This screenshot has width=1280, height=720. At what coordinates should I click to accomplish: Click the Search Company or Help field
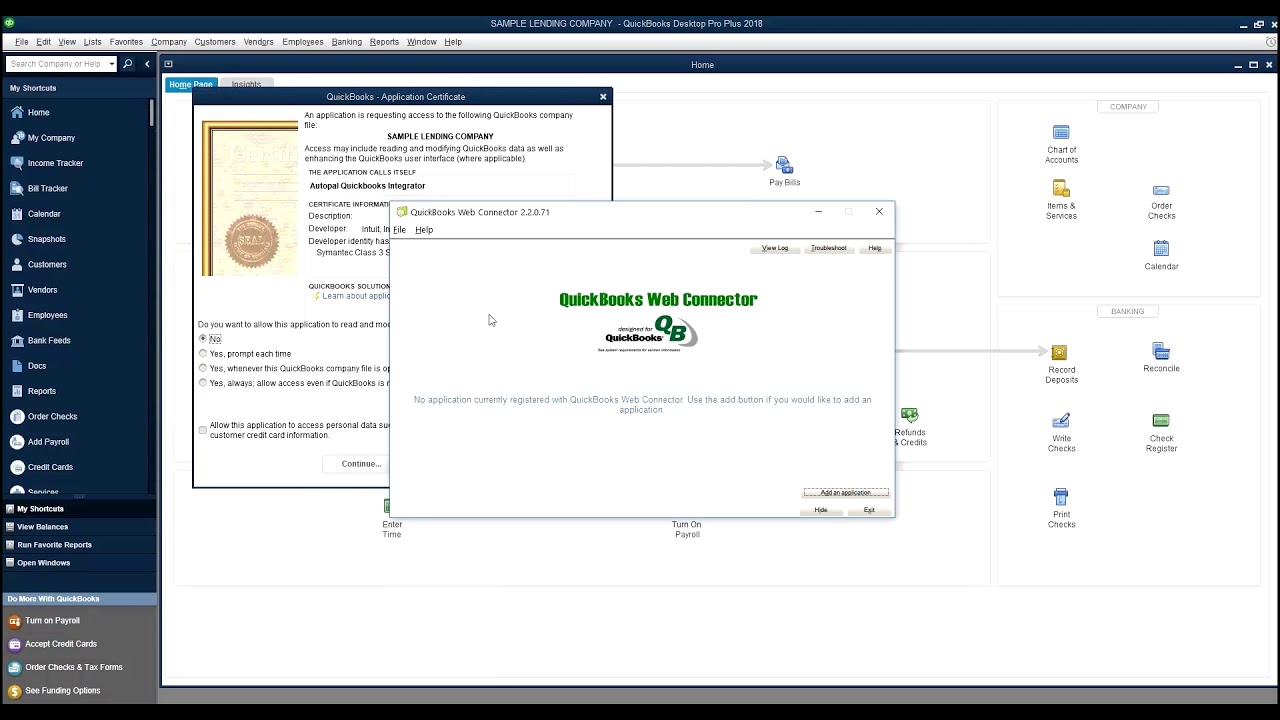point(56,64)
